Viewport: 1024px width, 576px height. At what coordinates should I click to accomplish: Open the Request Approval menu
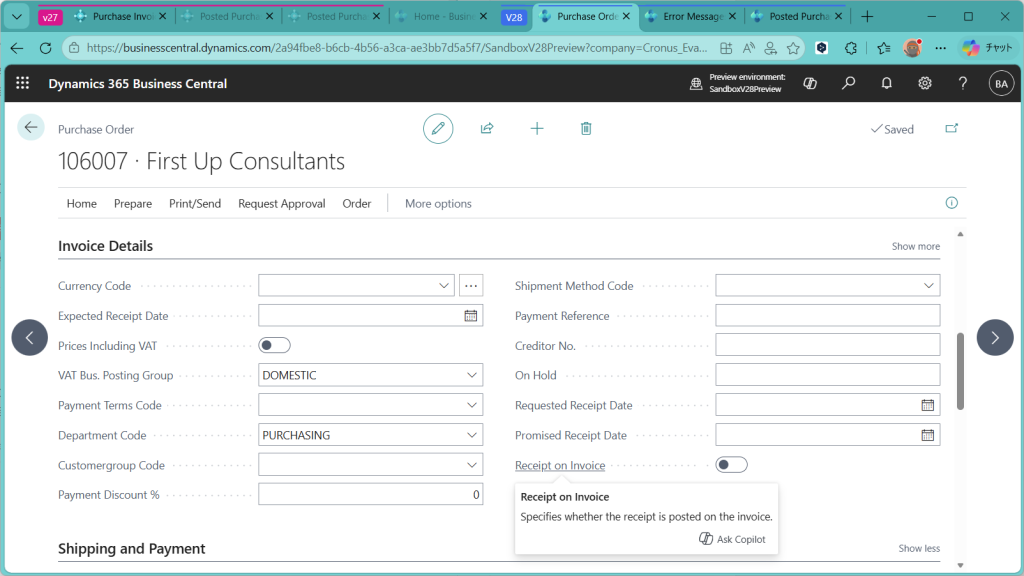point(281,204)
